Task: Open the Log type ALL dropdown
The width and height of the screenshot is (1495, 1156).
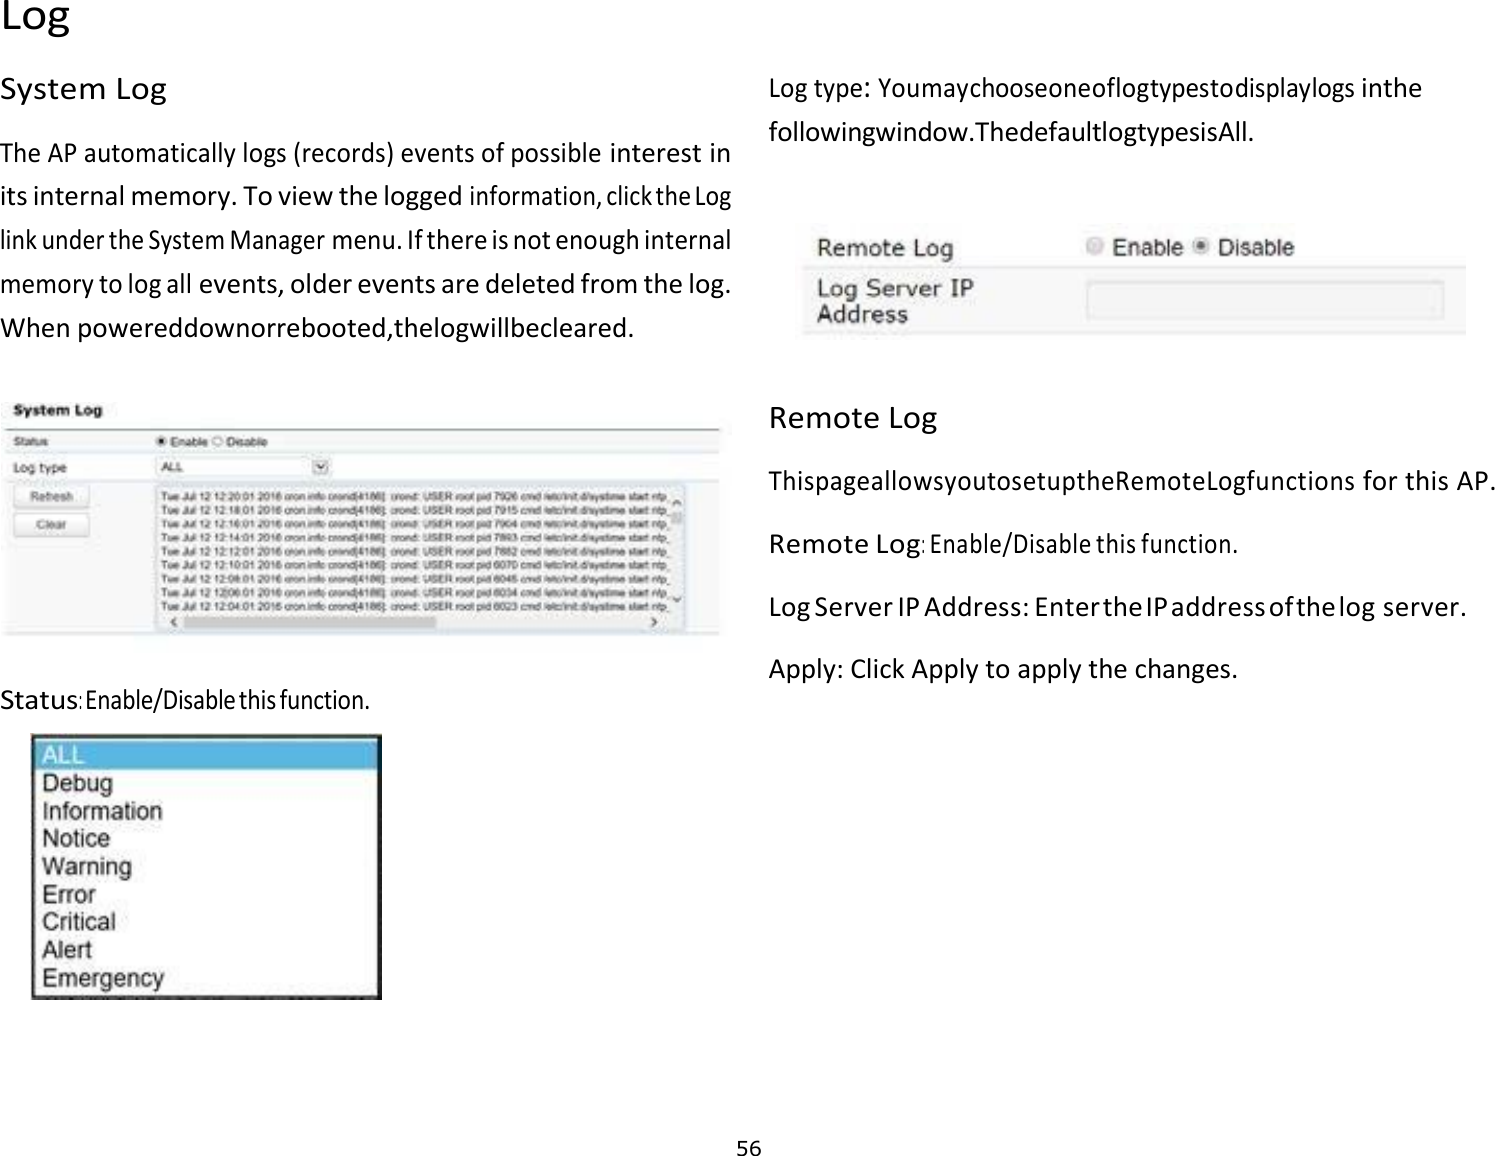Action: click(x=244, y=467)
